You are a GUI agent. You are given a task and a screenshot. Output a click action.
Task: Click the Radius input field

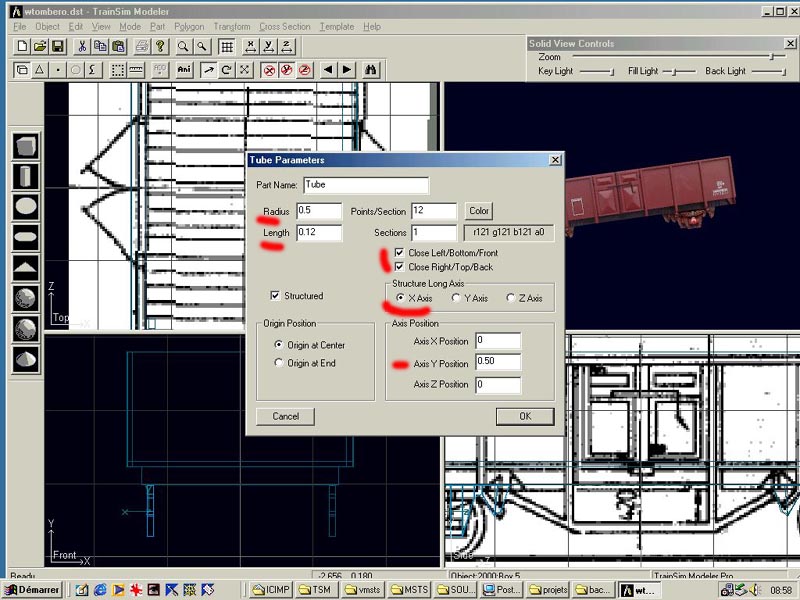point(319,211)
